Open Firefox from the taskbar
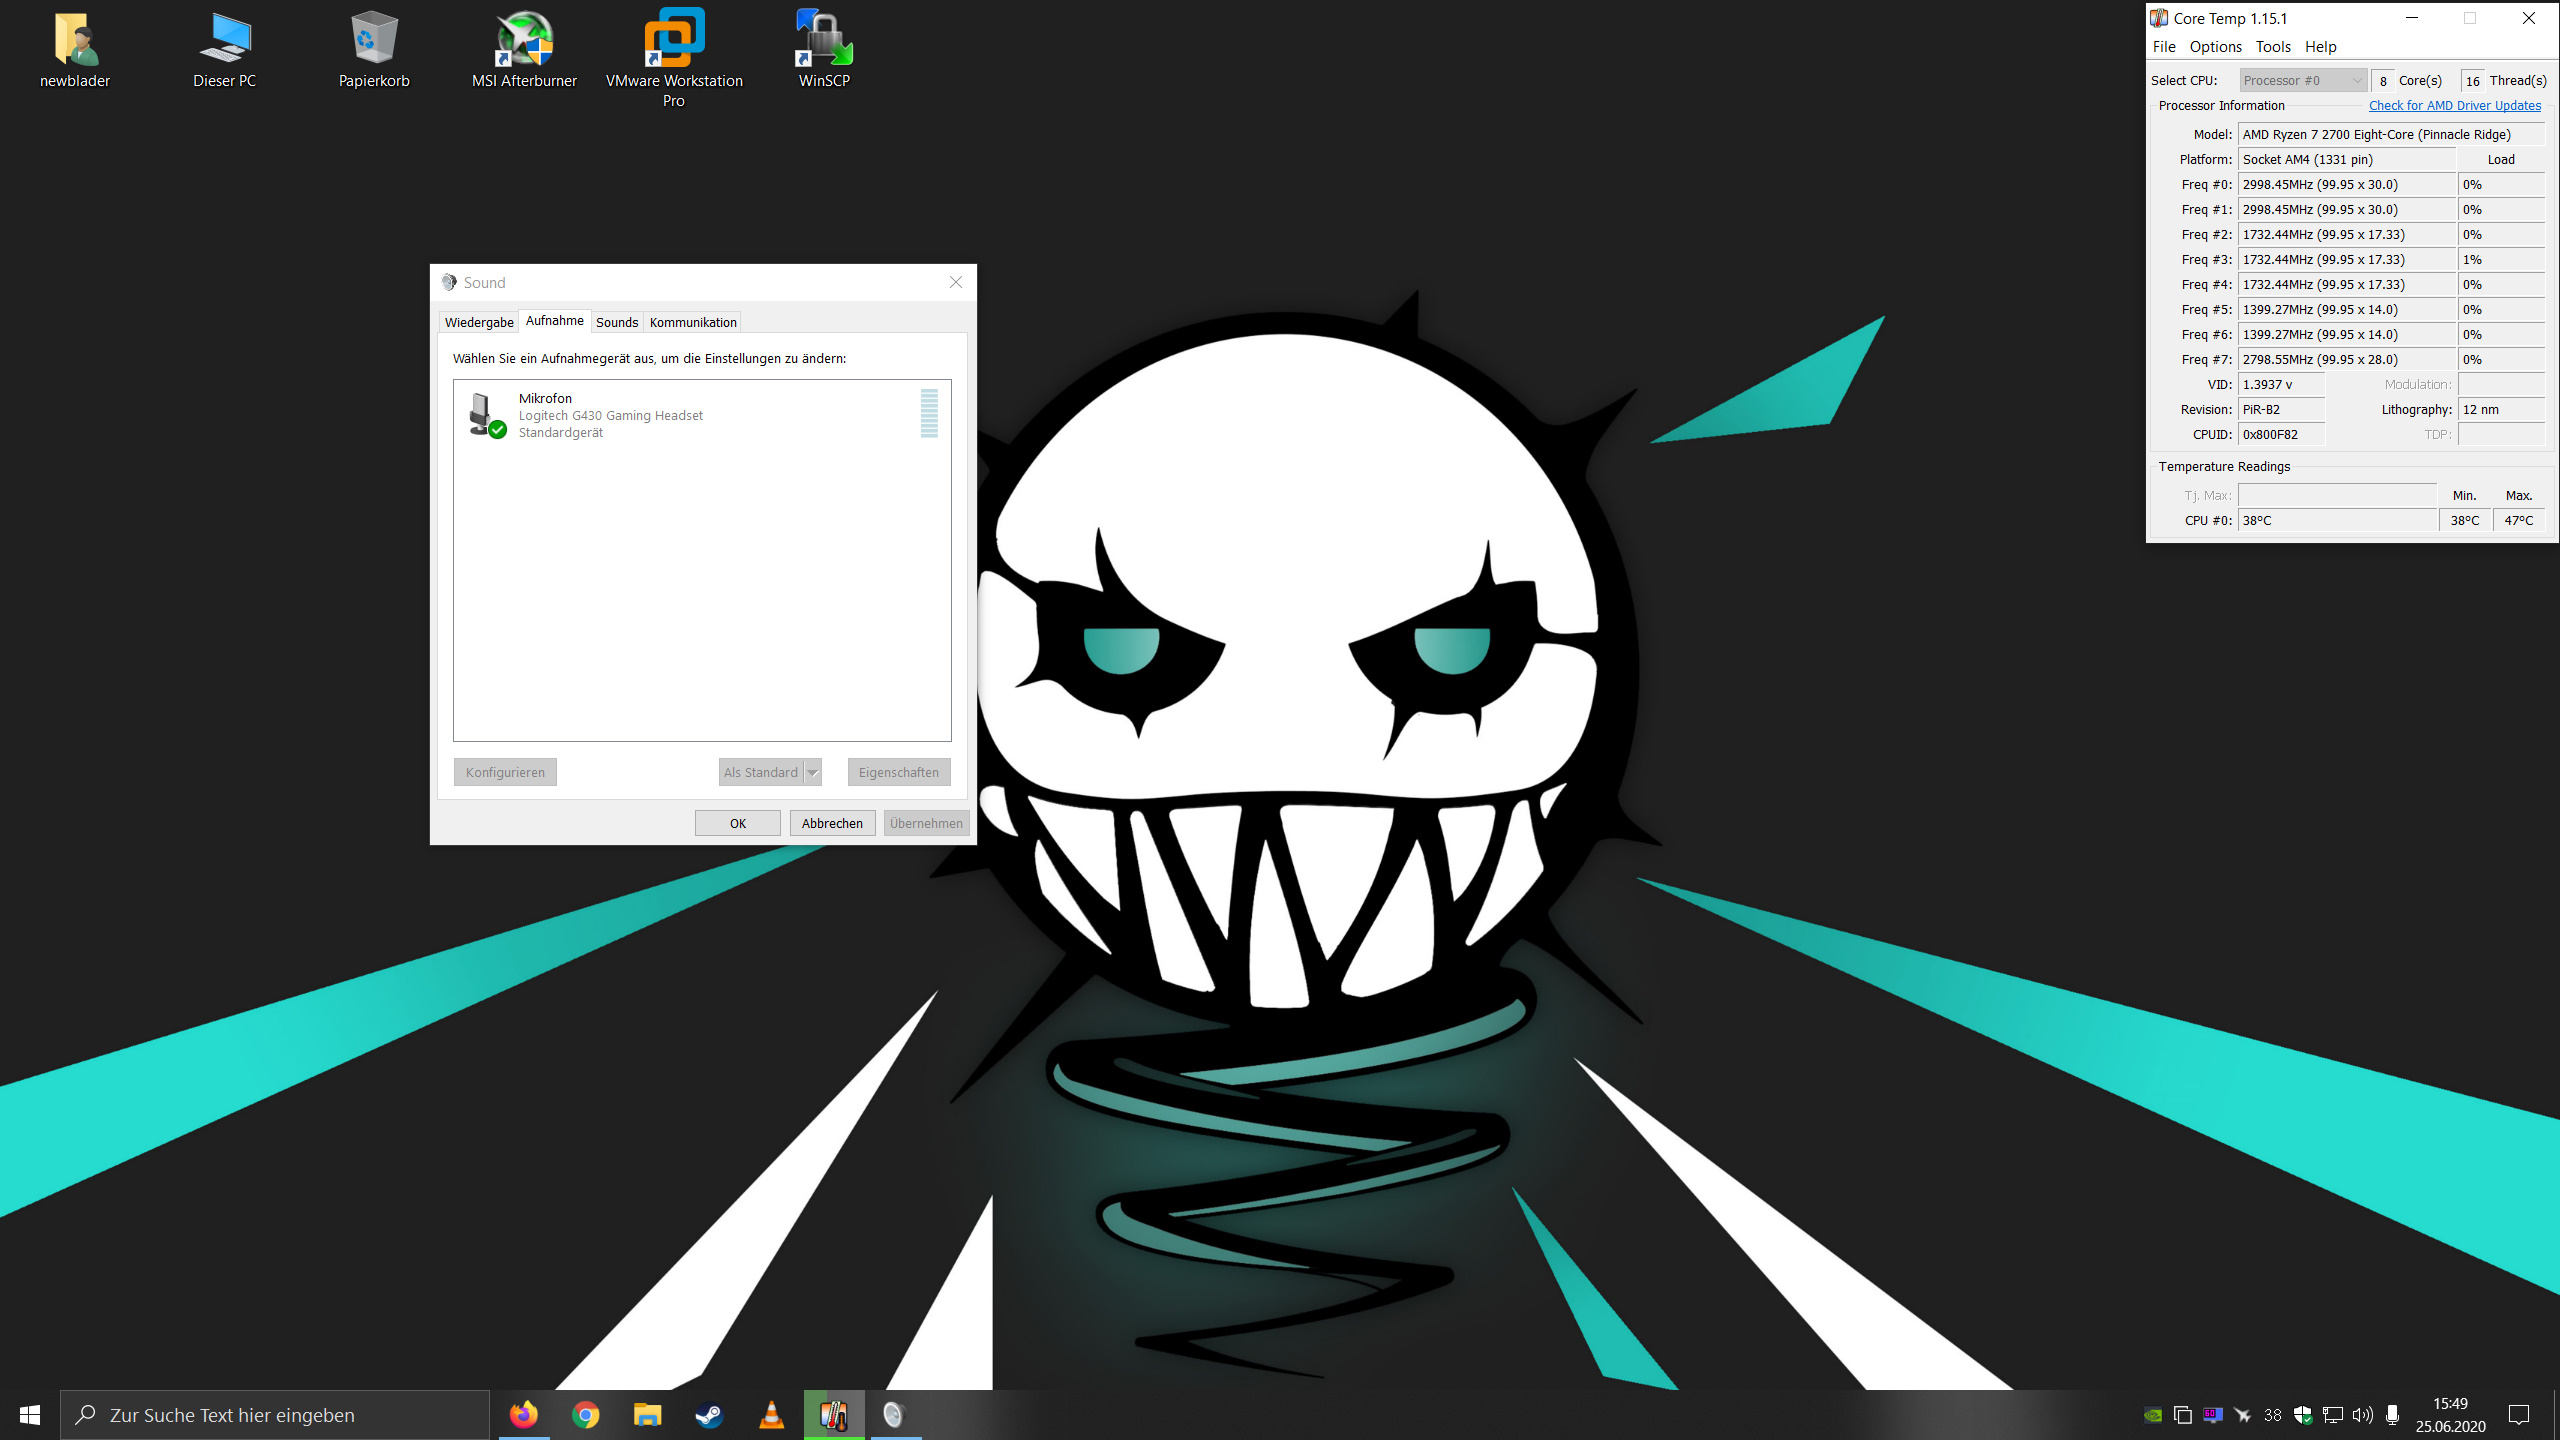The height and width of the screenshot is (1440, 2560). [523, 1415]
